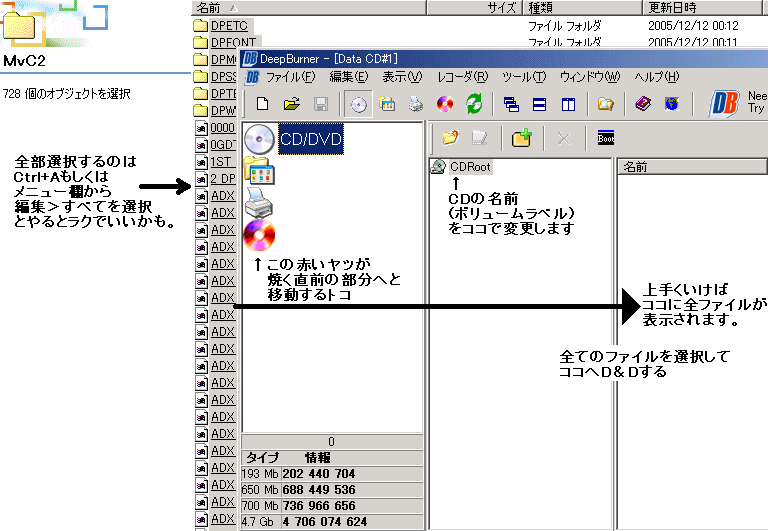Click the grey X delete icon
Viewport: 768px width, 531px height.
[564, 139]
